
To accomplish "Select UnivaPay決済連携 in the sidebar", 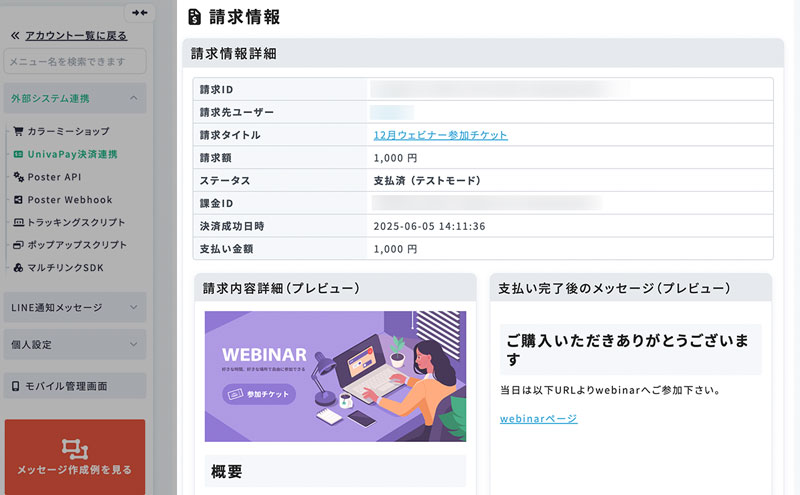I will 72,155.
